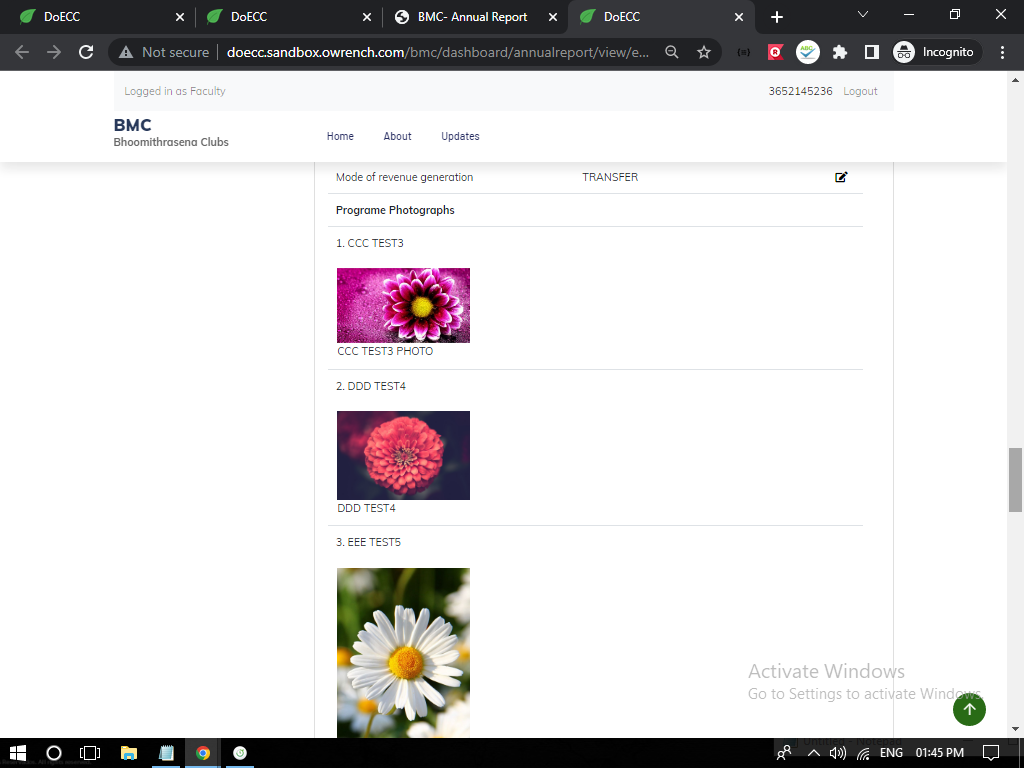This screenshot has width=1024, height=768.
Task: Click the edit icon for Mode of revenue generation
Action: coord(841,177)
